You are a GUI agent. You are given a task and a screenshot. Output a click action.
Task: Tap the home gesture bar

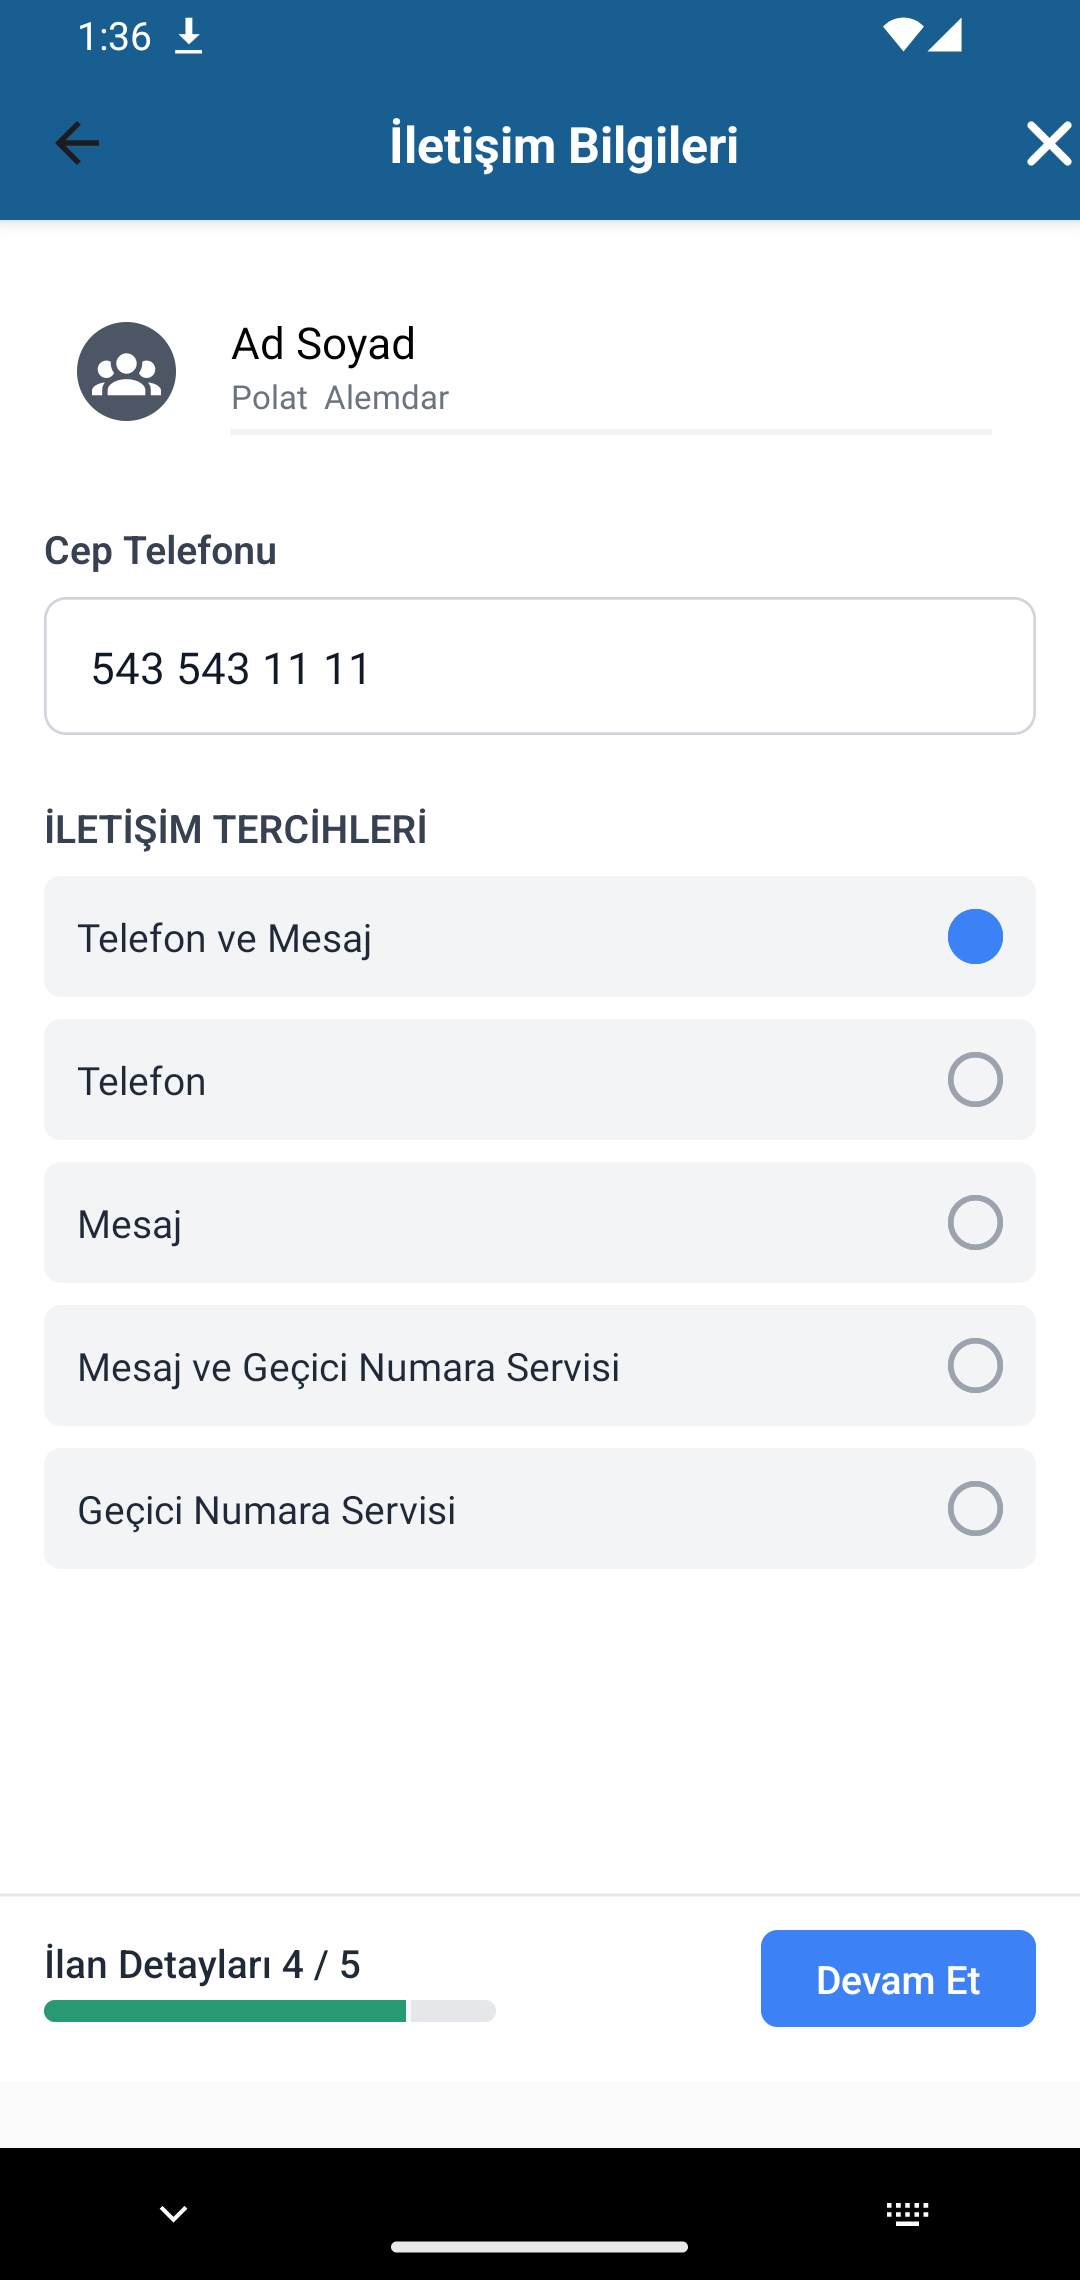pos(540,2247)
